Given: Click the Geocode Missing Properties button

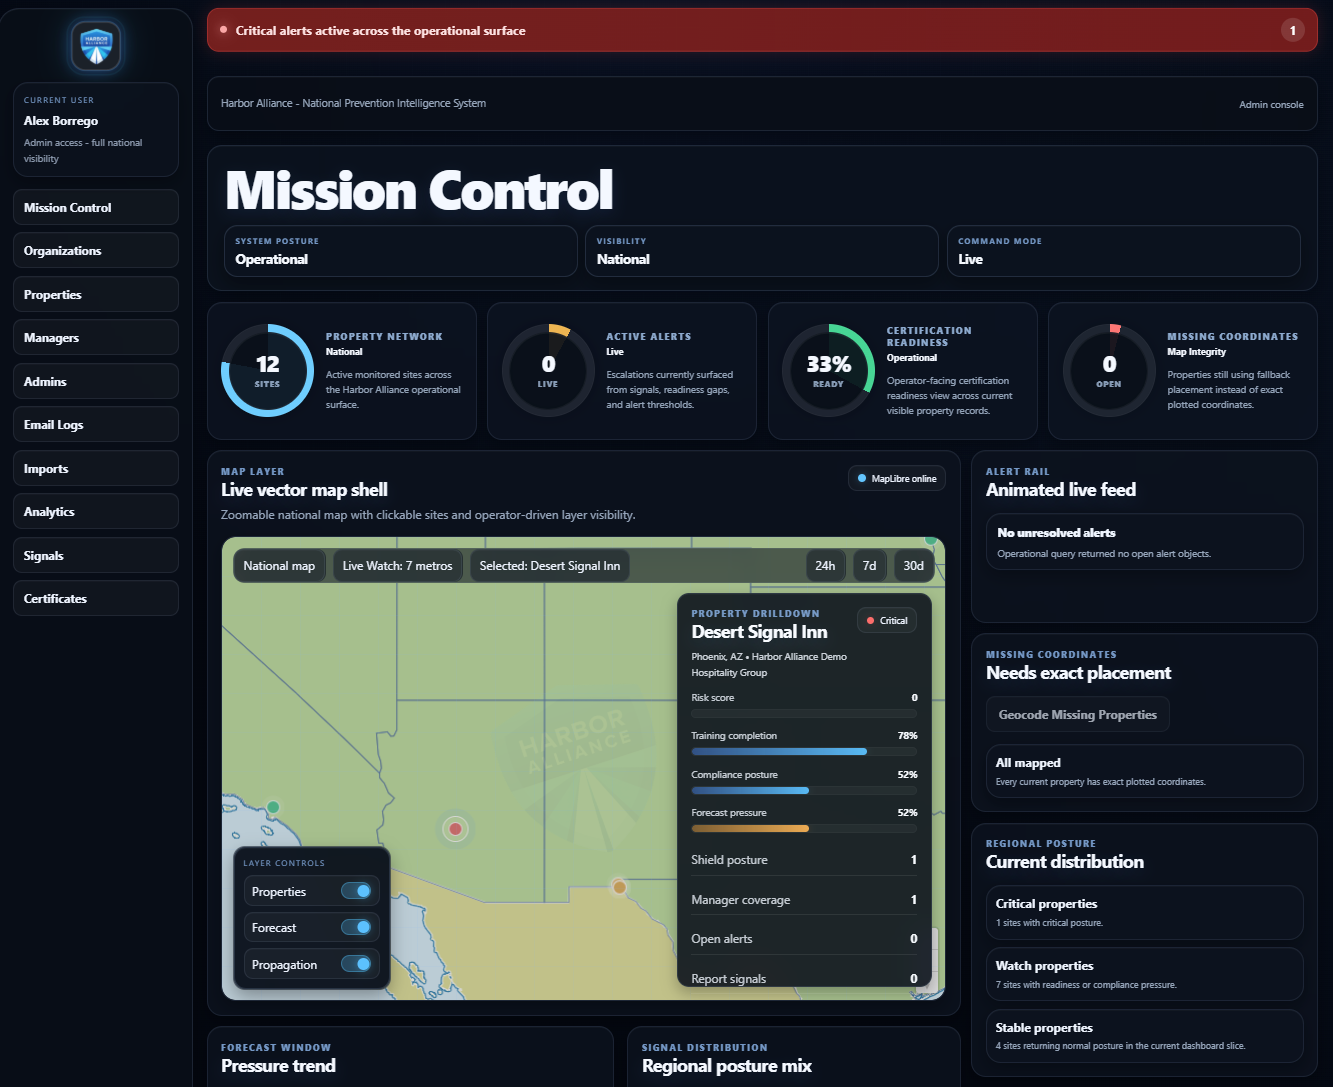Looking at the screenshot, I should (1077, 714).
